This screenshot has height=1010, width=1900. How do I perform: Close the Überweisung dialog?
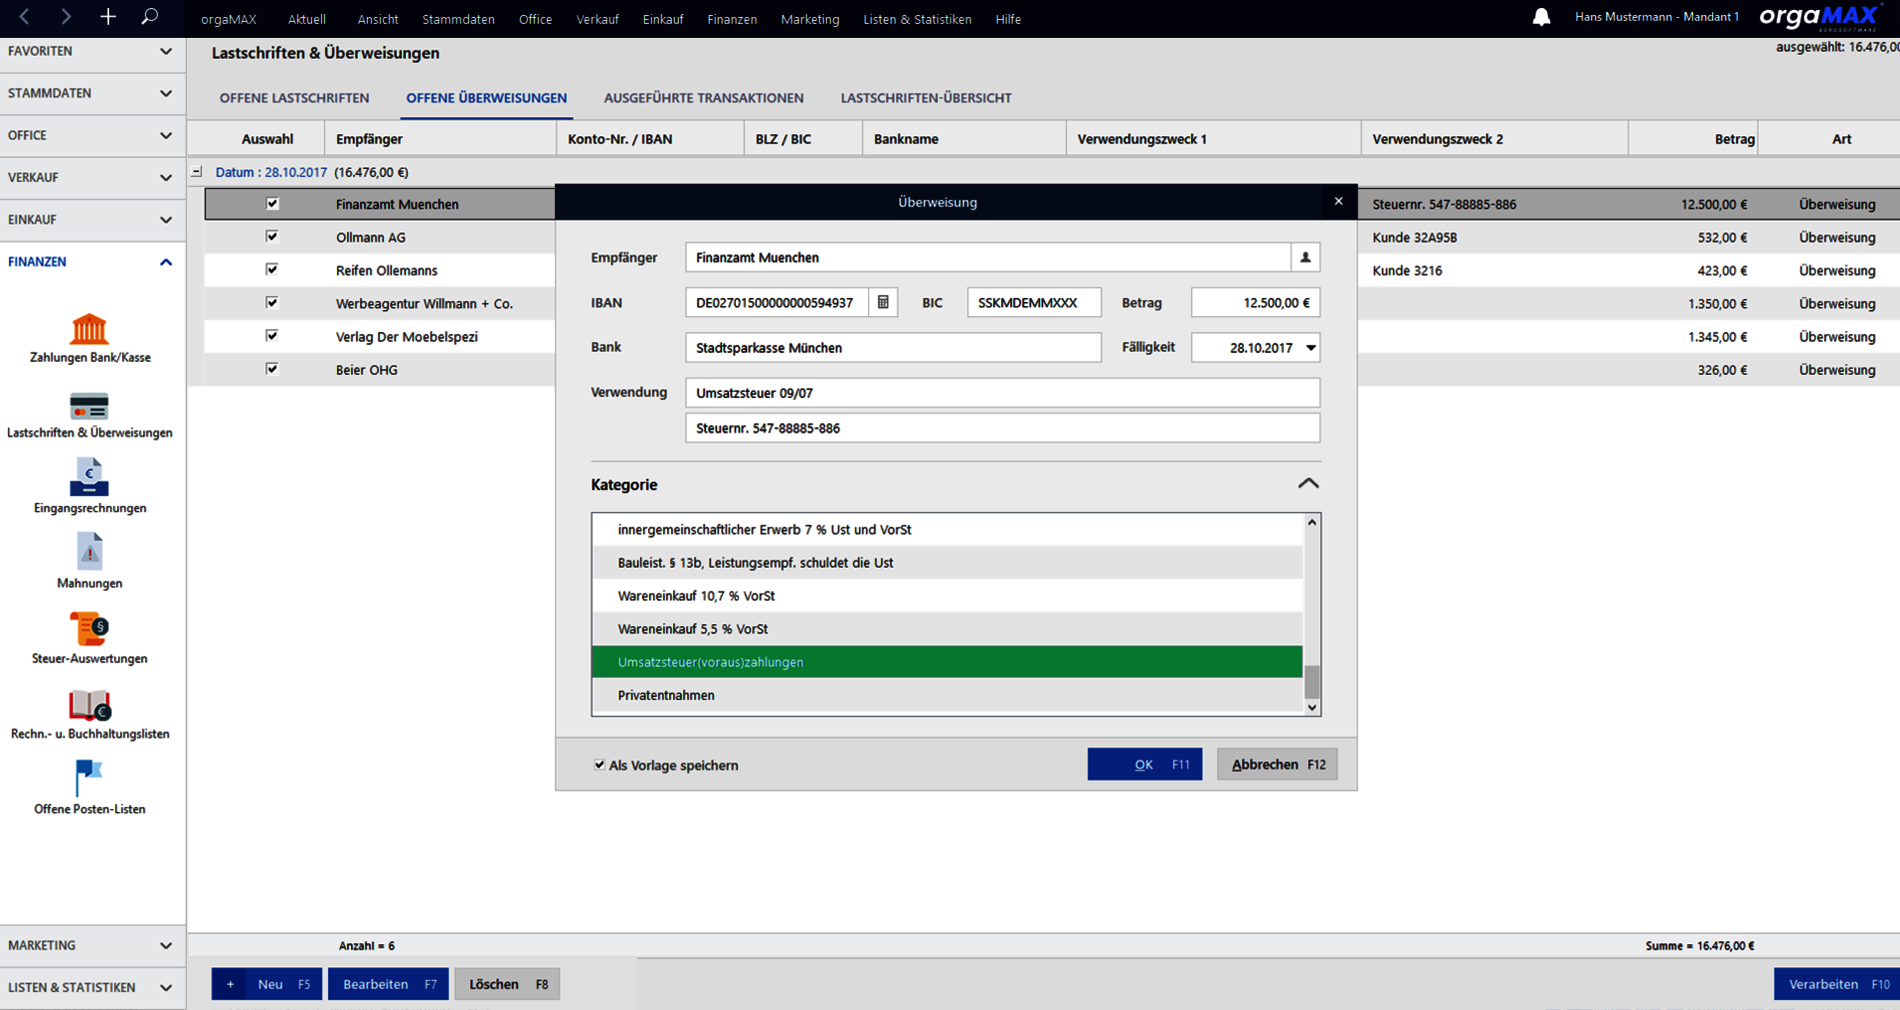pos(1338,202)
